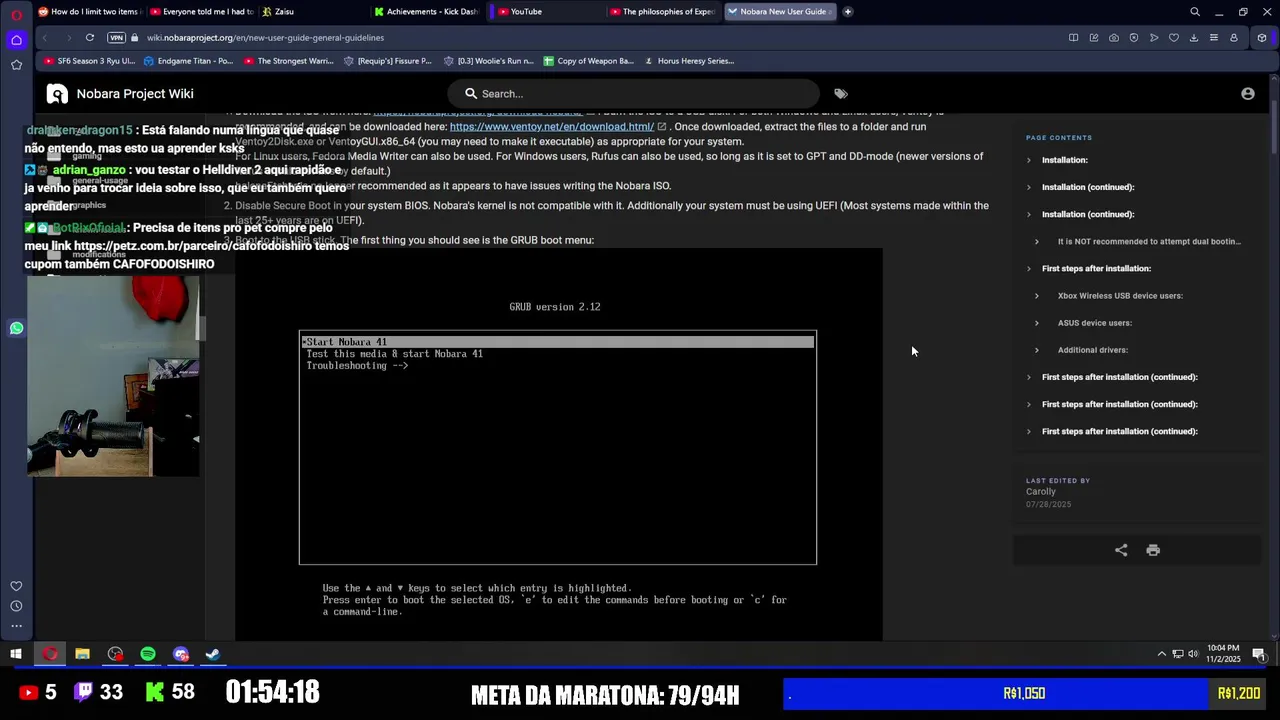1280x720 pixels.
Task: Switch to the Zaisu tab
Action: pos(312,12)
